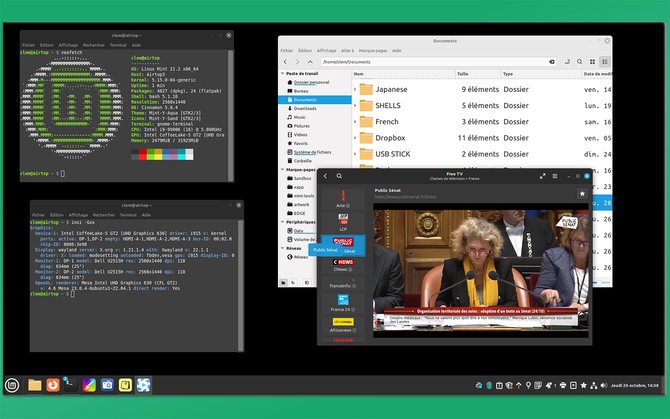Expand the Japanese folder row
Image resolution: width=670 pixels, height=419 pixels.
pos(355,89)
